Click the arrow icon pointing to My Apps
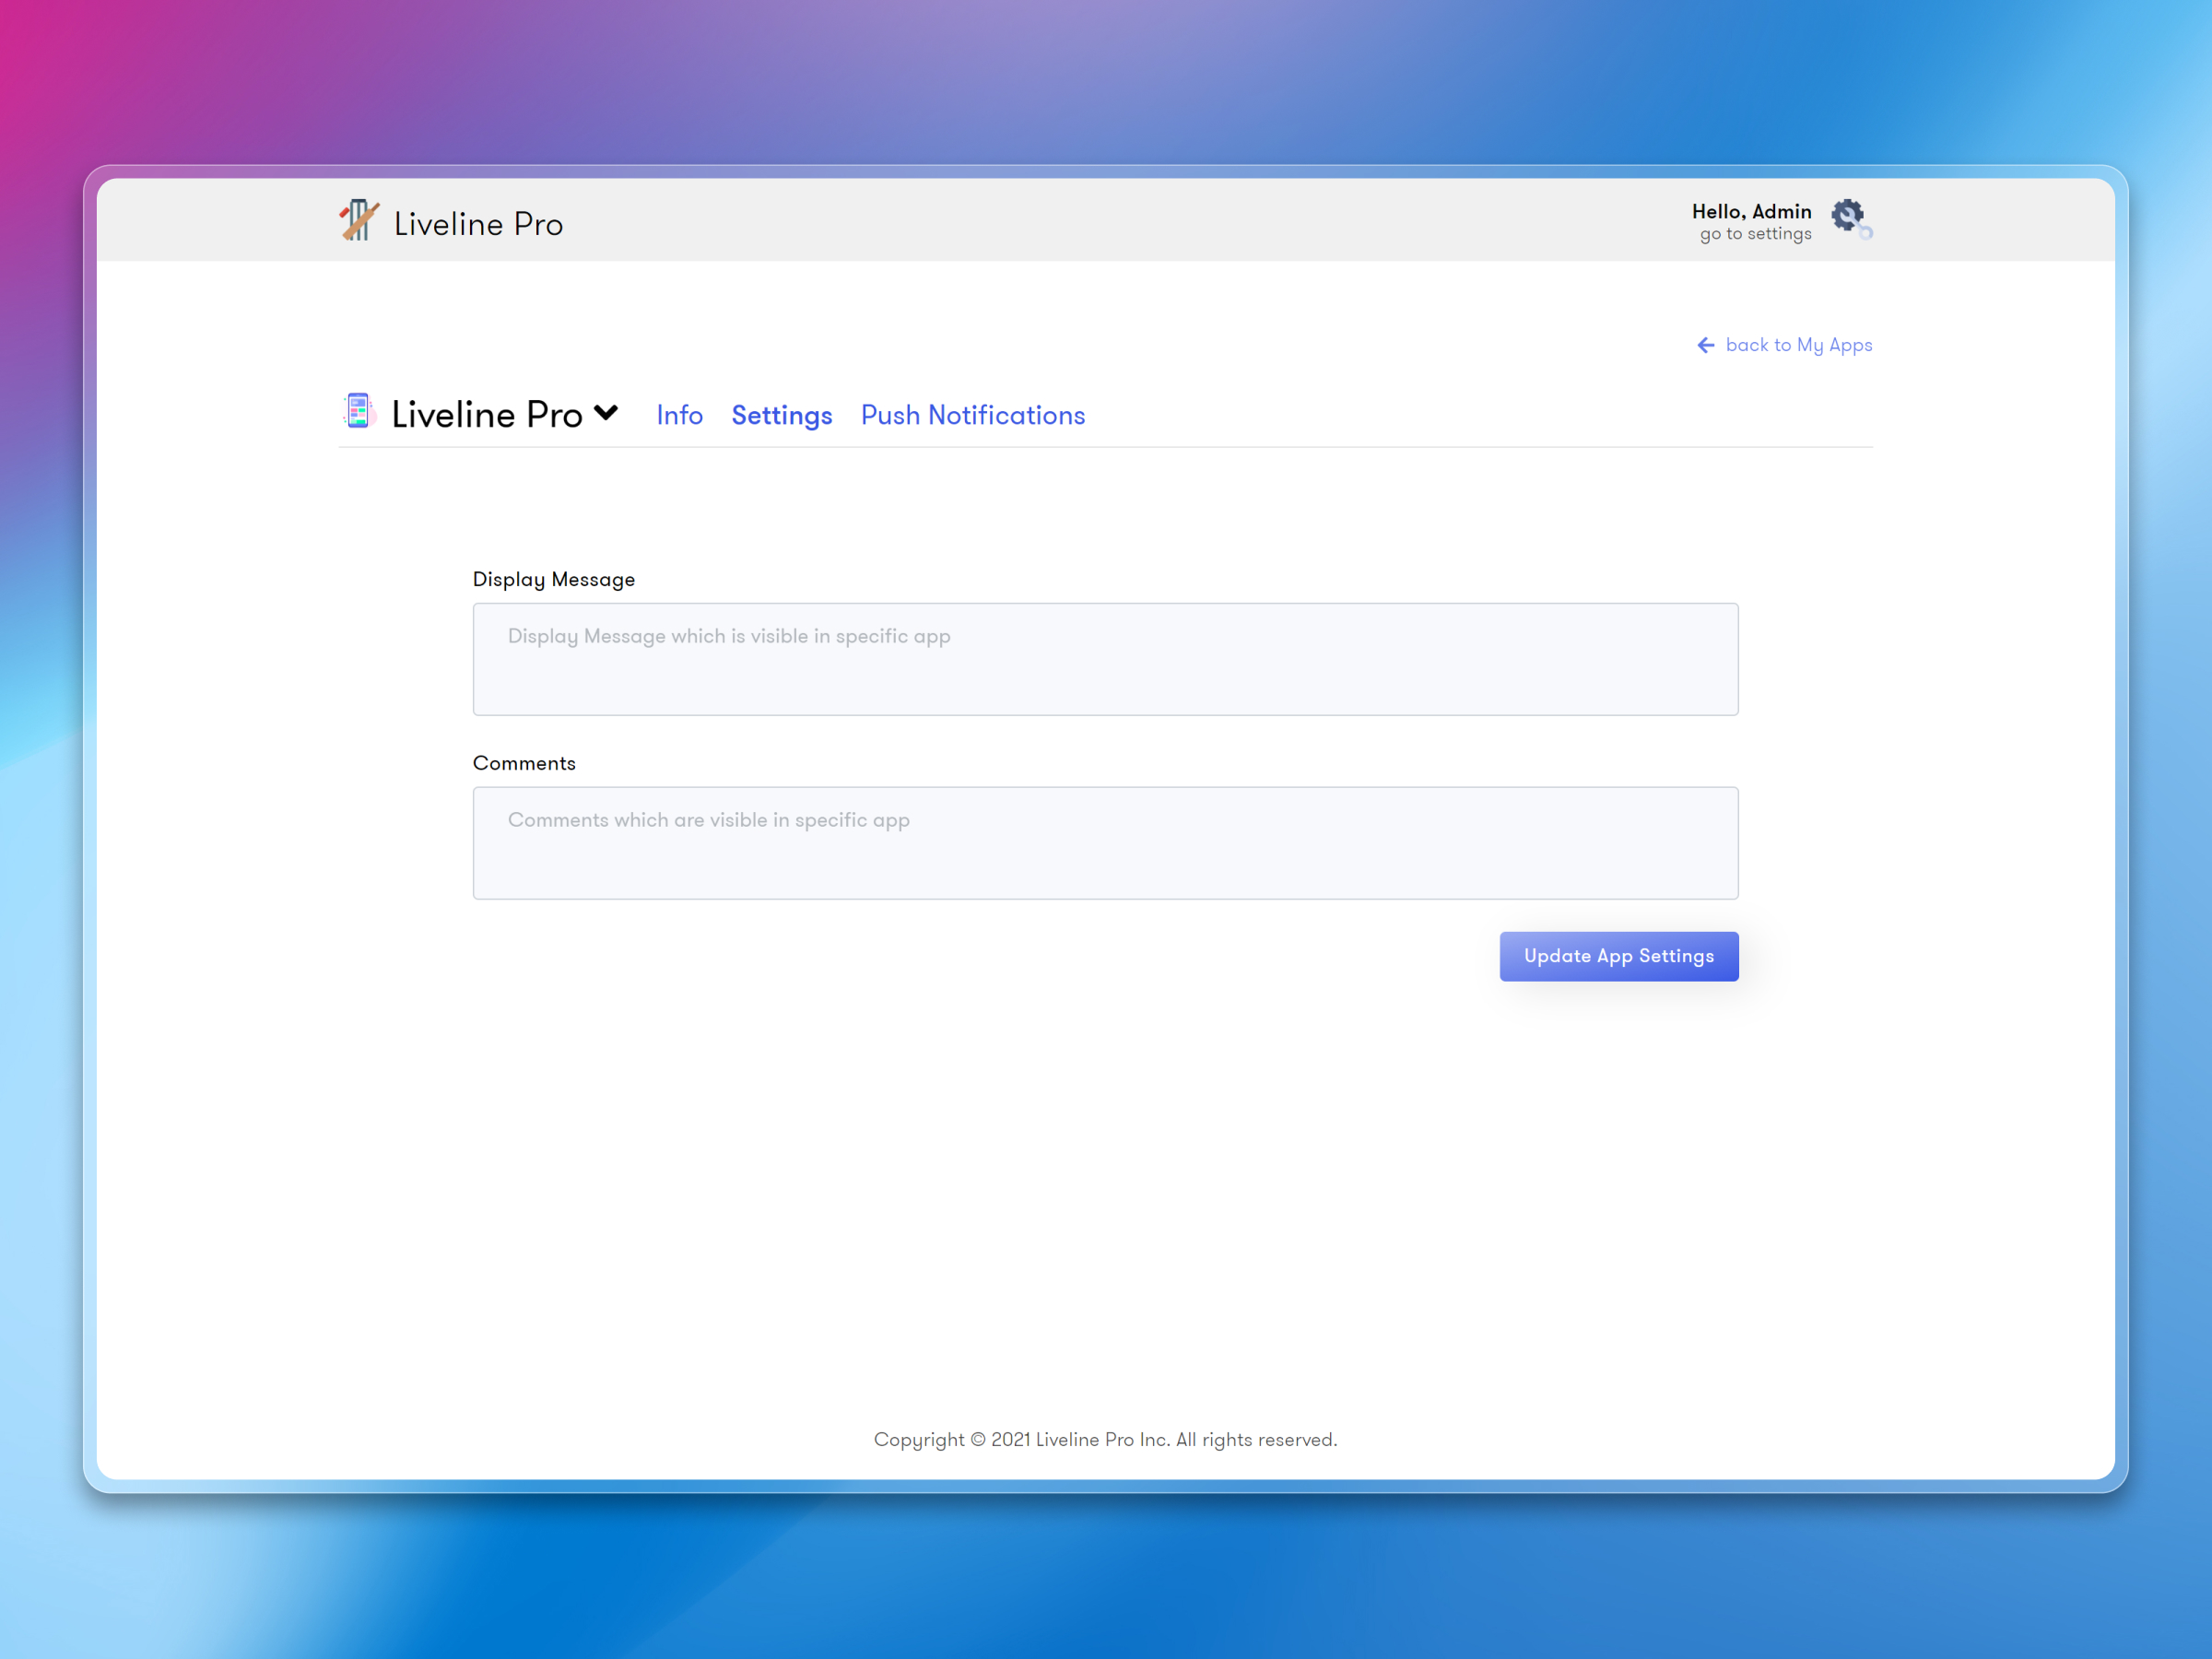The height and width of the screenshot is (1659, 2212). pos(1706,345)
